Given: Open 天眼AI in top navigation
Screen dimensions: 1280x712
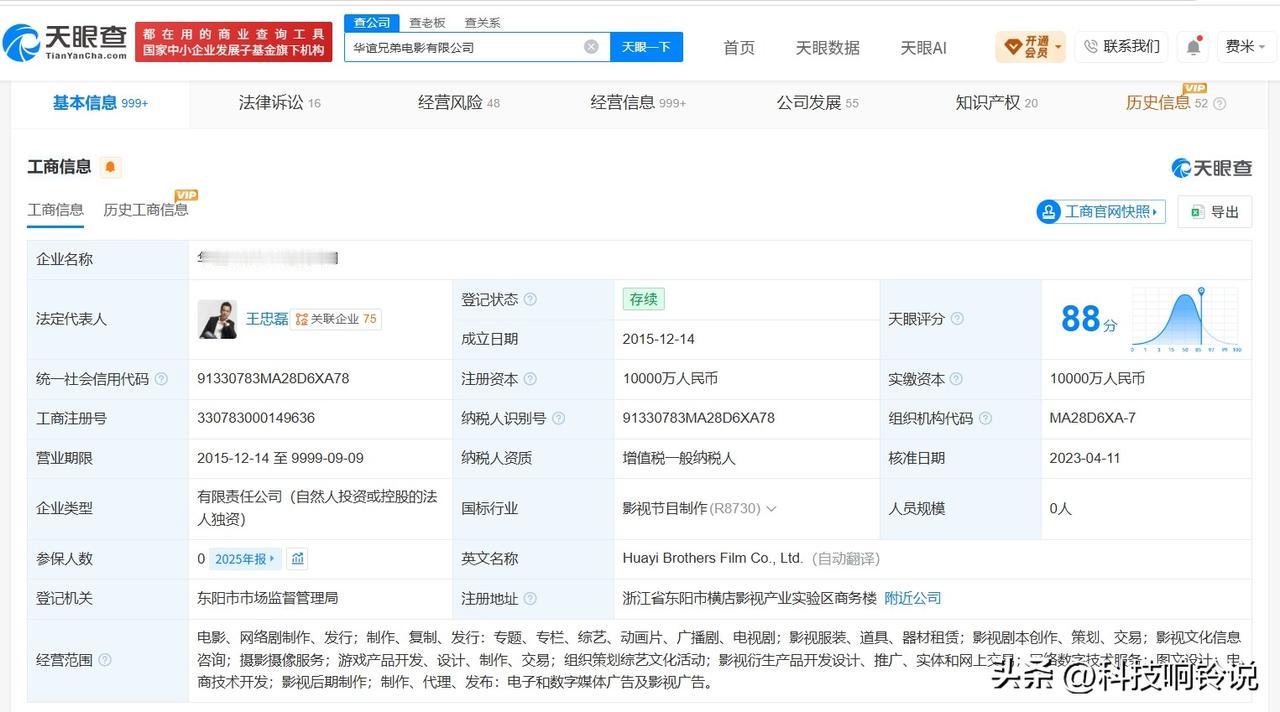Looking at the screenshot, I should pos(923,47).
